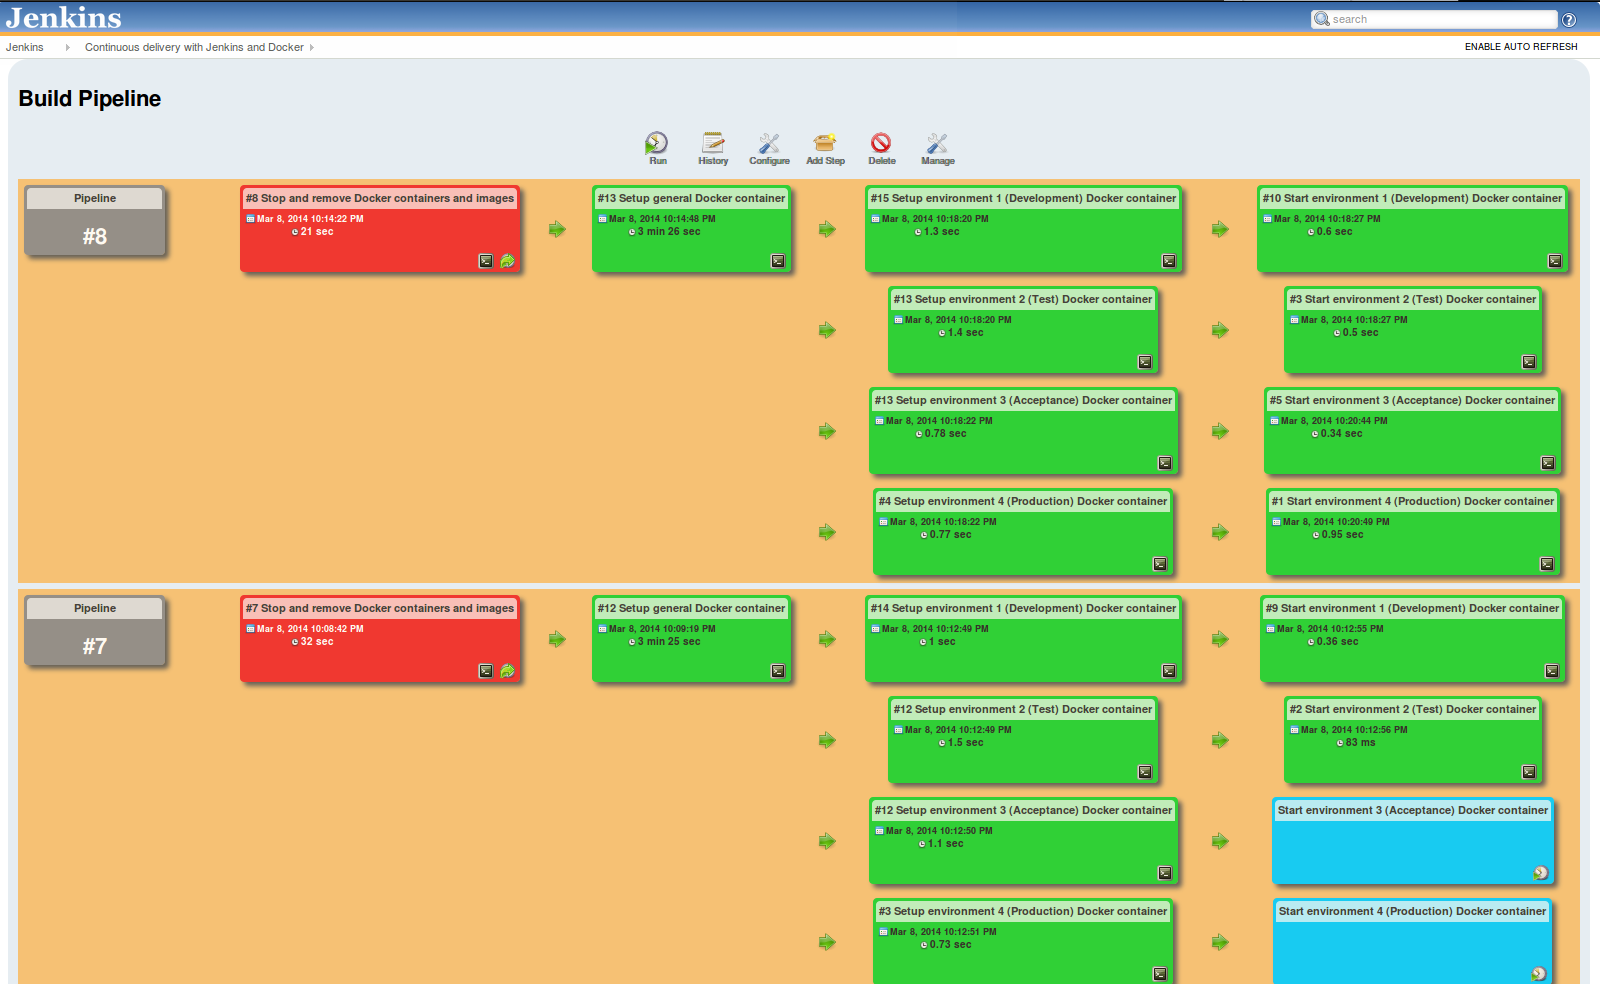Open #15 Setup environment 1 (Development) build title
Screen dimensions: 1600x984
tap(1023, 198)
